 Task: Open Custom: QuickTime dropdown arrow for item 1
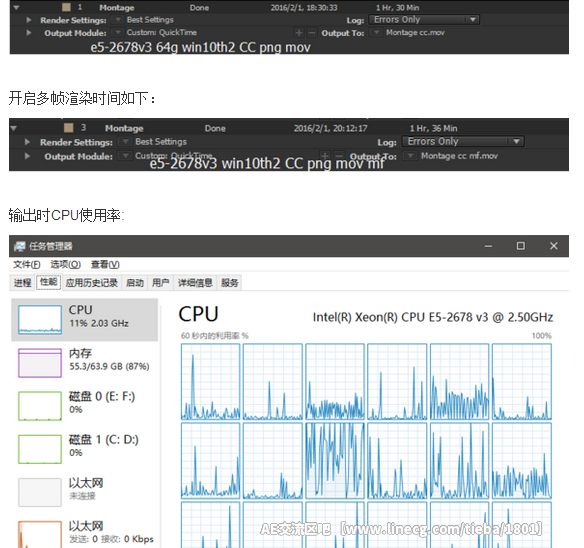(117, 32)
